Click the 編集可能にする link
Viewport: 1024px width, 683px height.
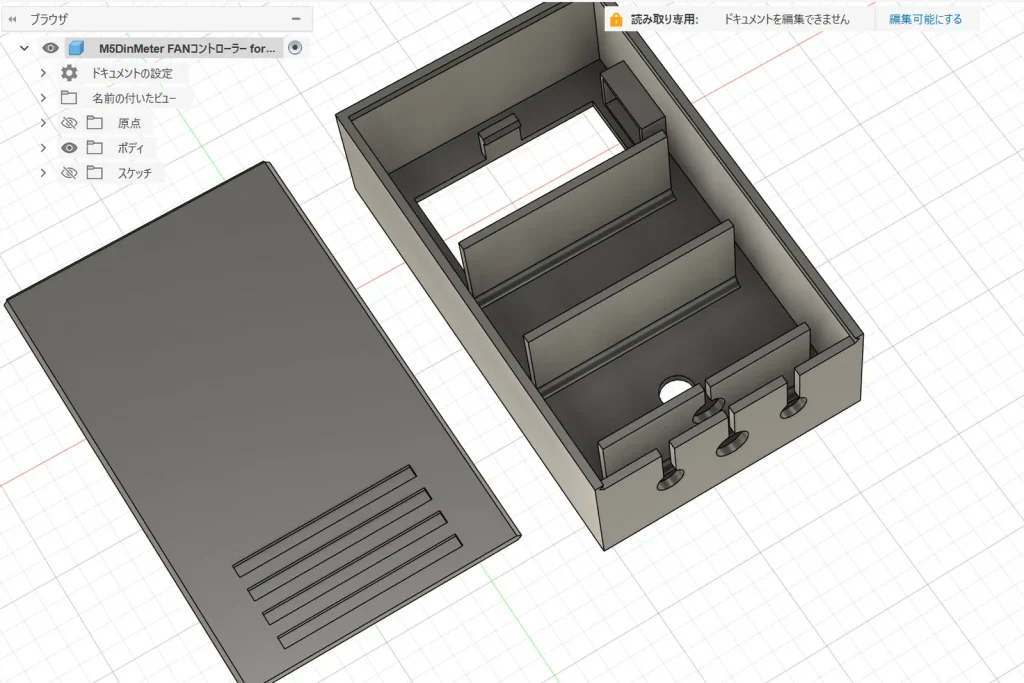tap(925, 19)
